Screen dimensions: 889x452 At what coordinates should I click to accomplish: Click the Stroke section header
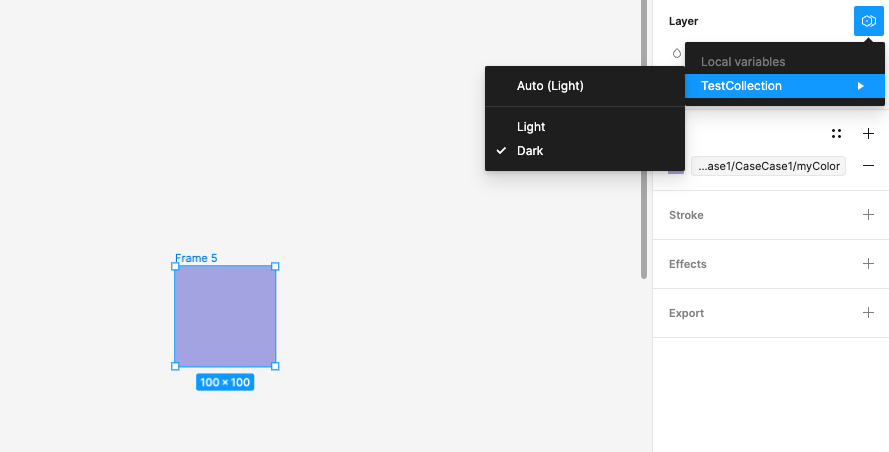tap(686, 215)
